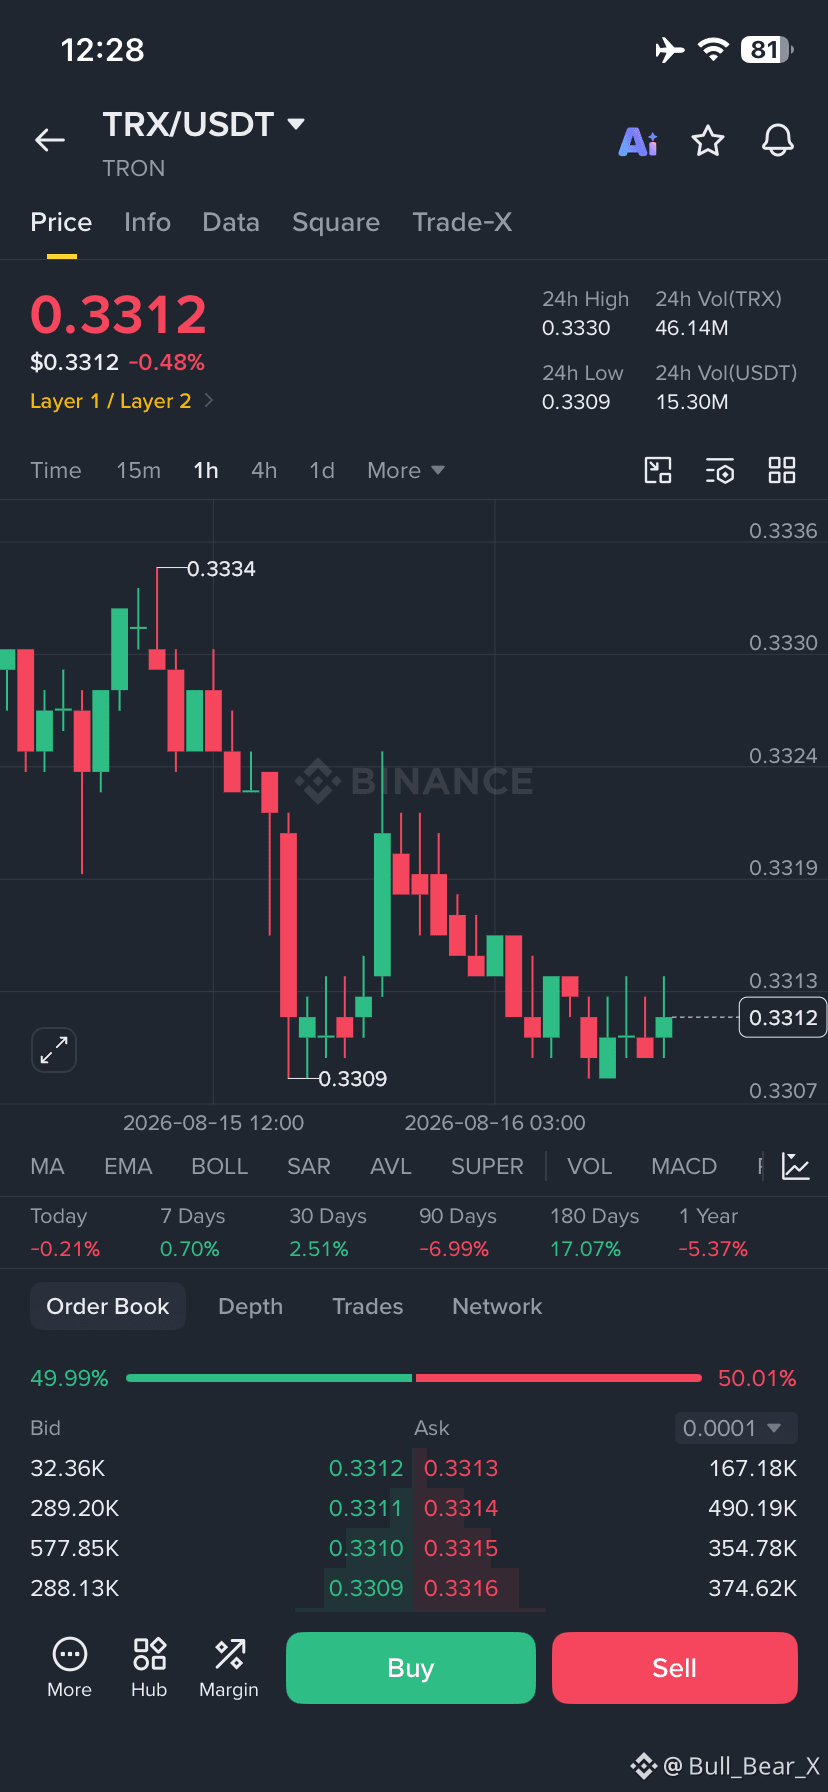Open chart settings icon

720,470
